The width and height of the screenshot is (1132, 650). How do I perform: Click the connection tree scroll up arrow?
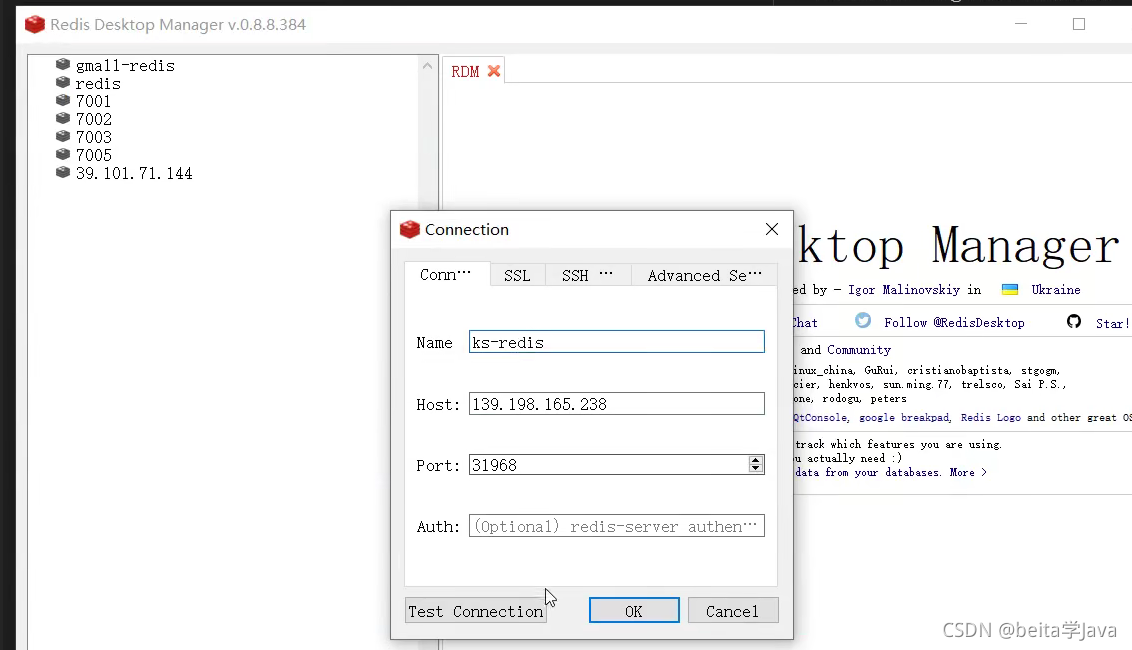tap(427, 66)
